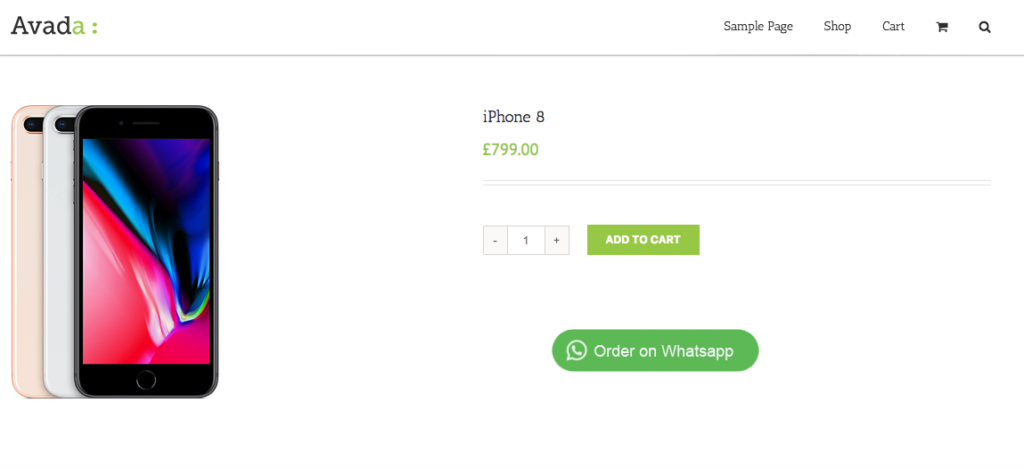
Task: Click the front iPhone's earpiece speaker
Action: pos(146,123)
